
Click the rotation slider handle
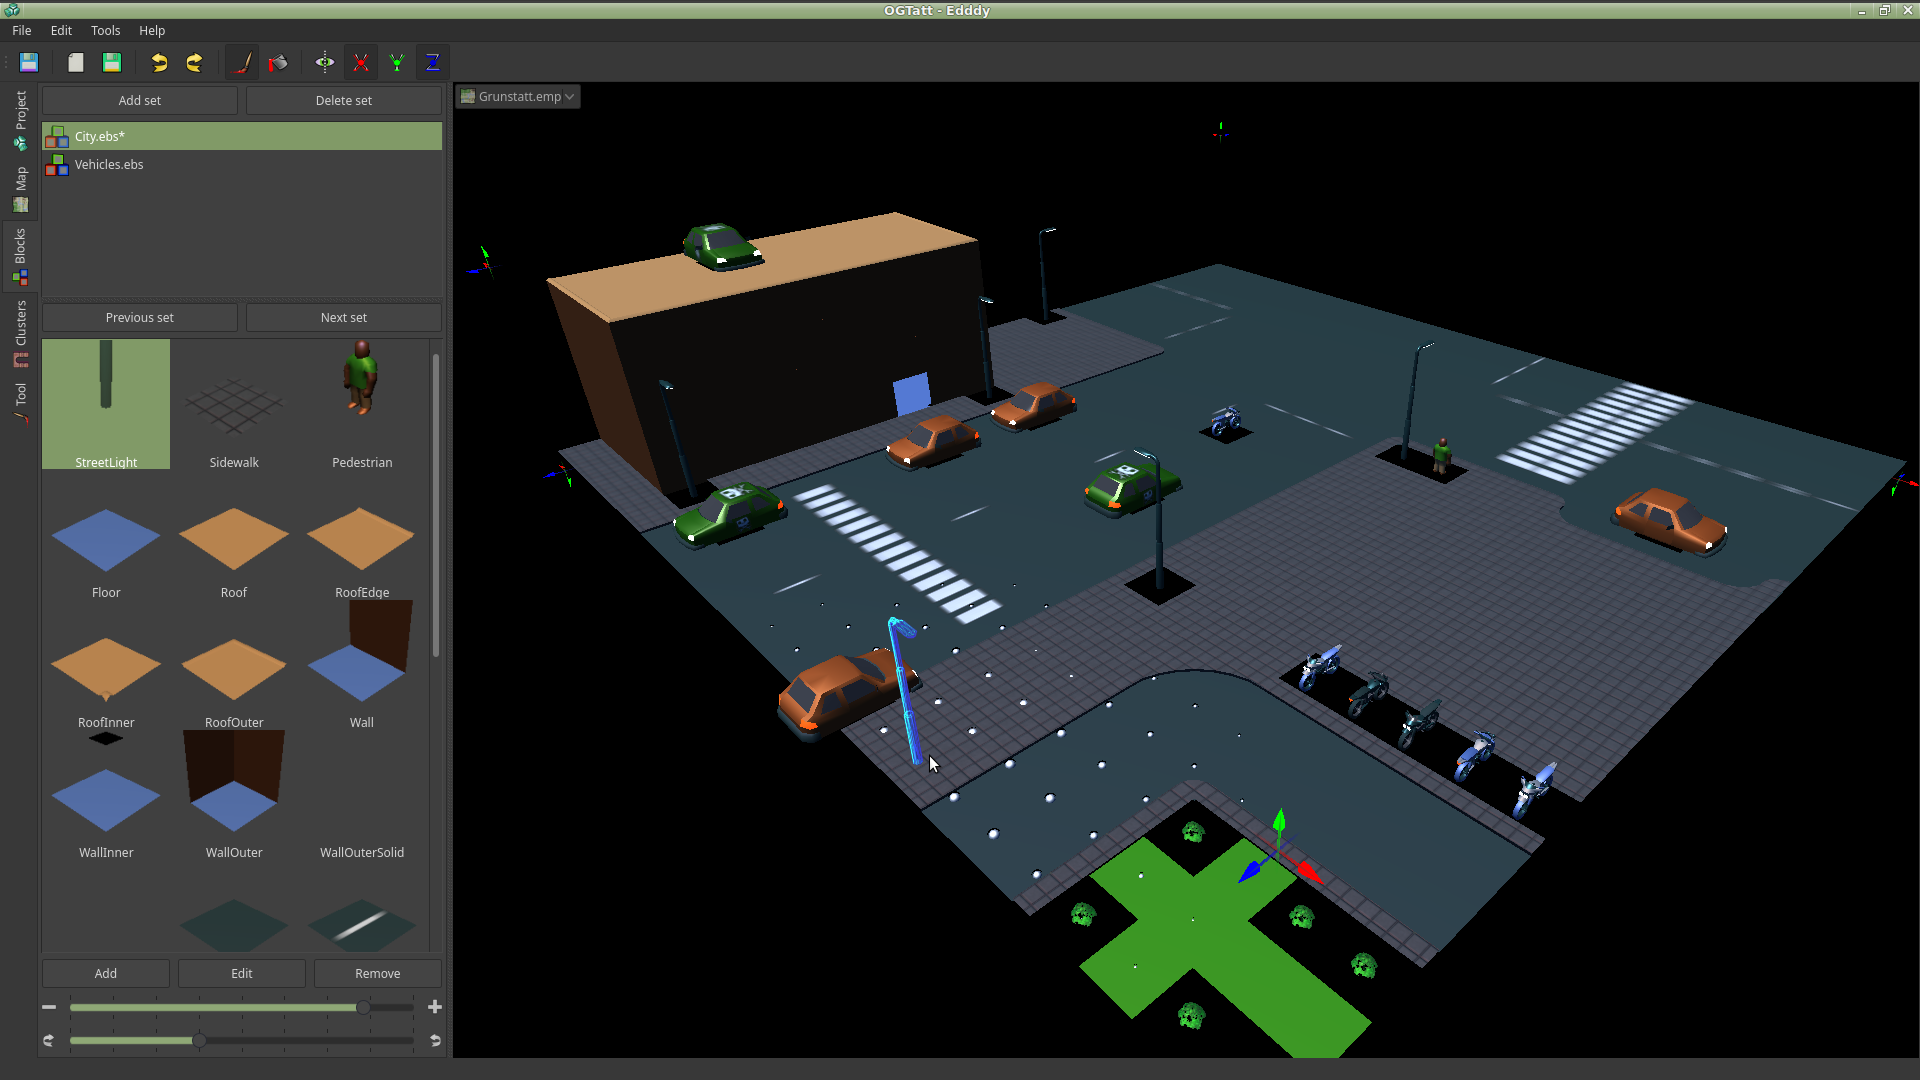[x=199, y=1041]
